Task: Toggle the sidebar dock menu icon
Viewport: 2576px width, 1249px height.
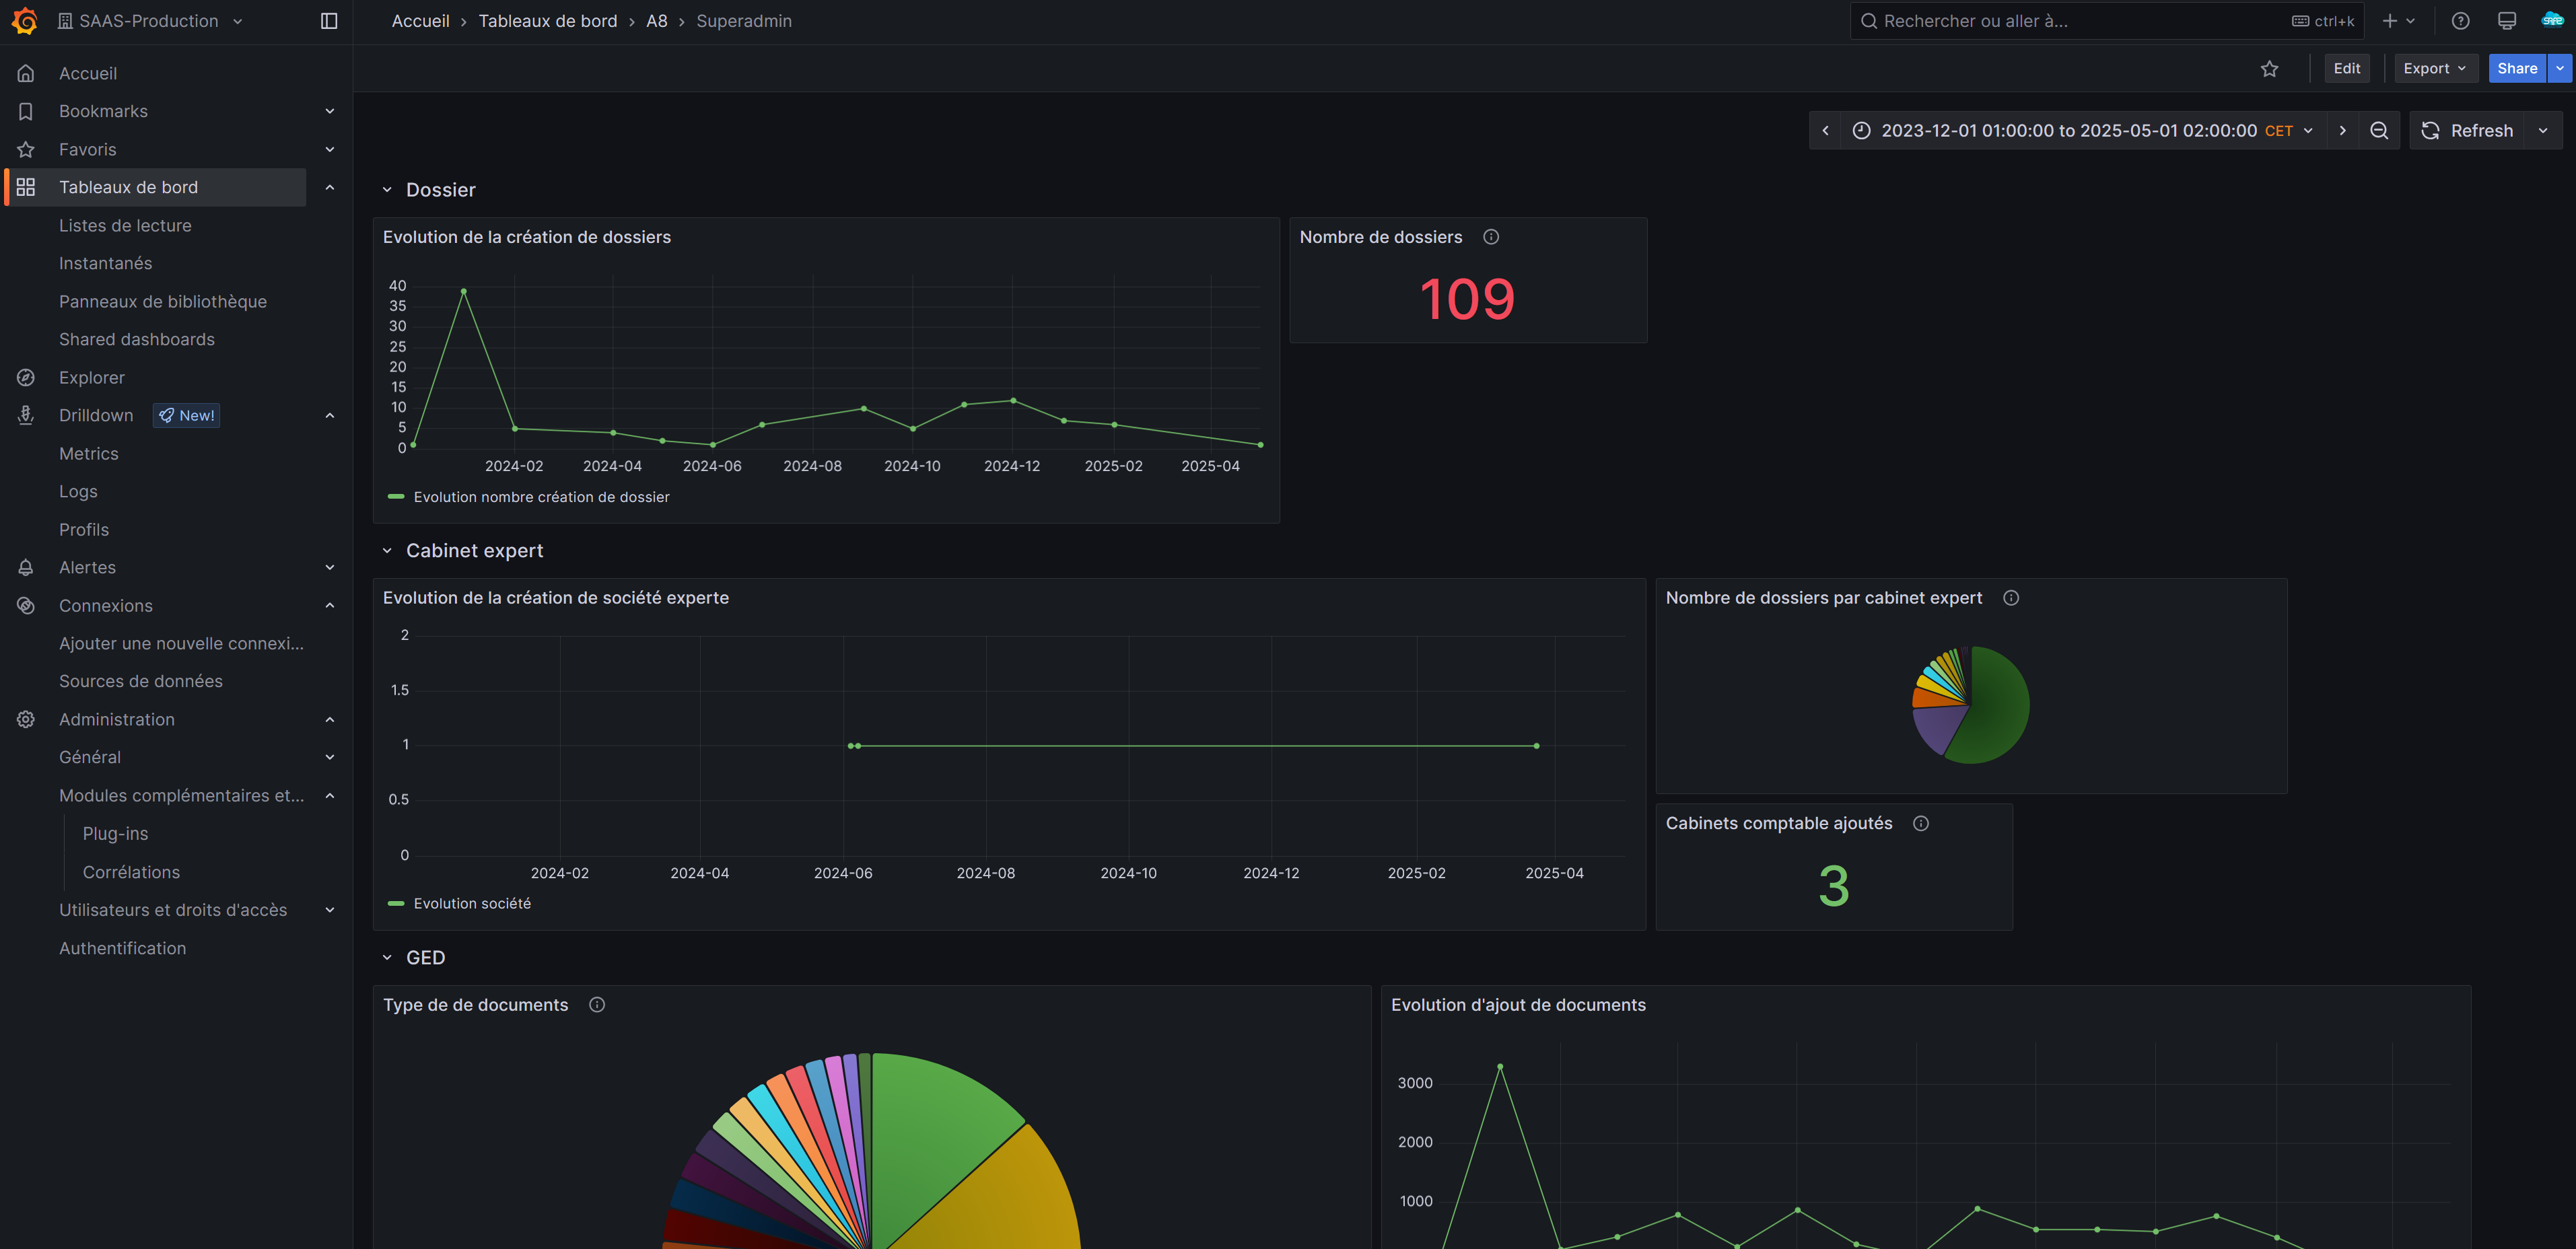Action: pos(328,21)
